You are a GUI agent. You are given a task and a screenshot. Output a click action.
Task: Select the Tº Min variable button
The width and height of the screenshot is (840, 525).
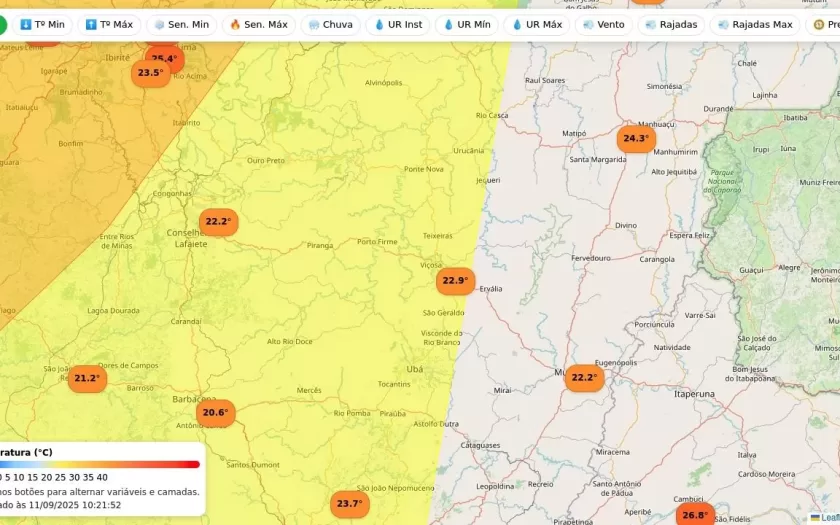coord(42,25)
